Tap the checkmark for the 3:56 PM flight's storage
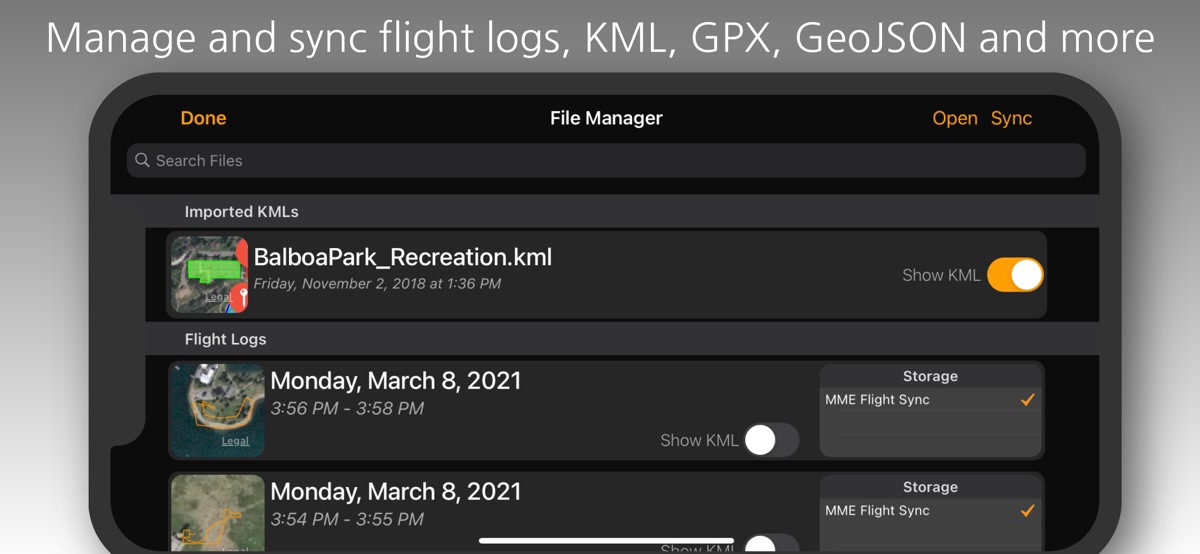The height and width of the screenshot is (554, 1200). [x=1027, y=400]
